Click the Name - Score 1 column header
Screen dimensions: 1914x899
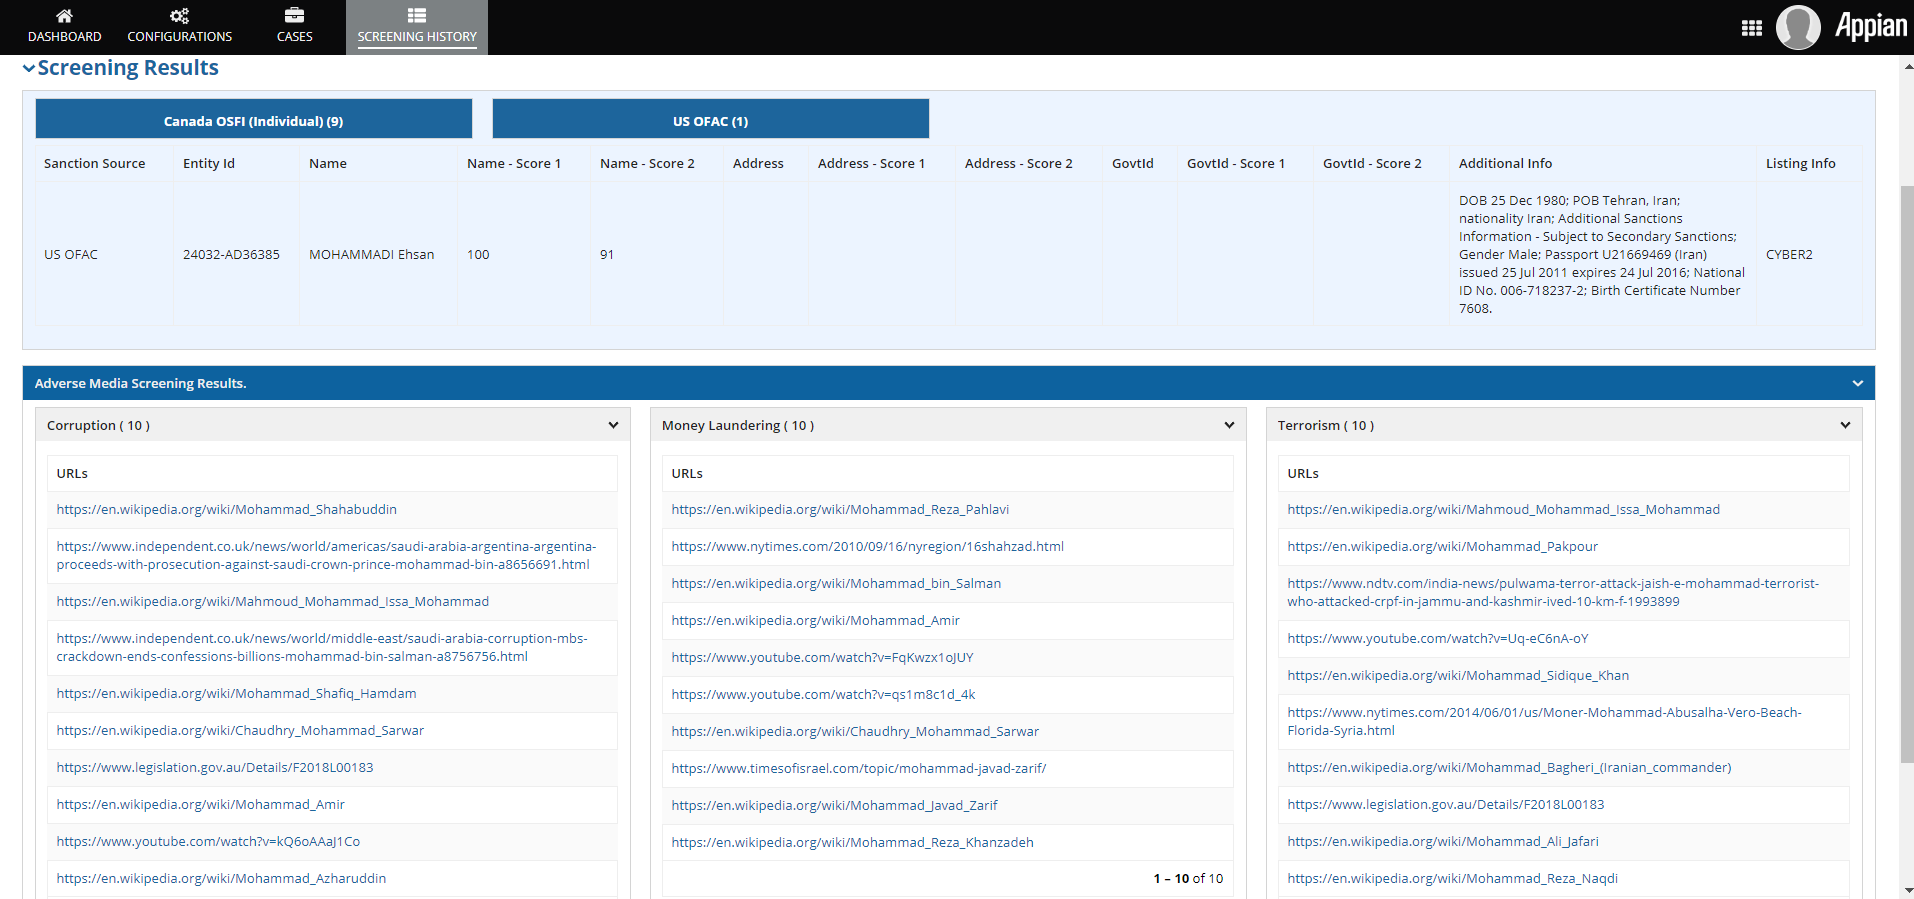[x=513, y=163]
